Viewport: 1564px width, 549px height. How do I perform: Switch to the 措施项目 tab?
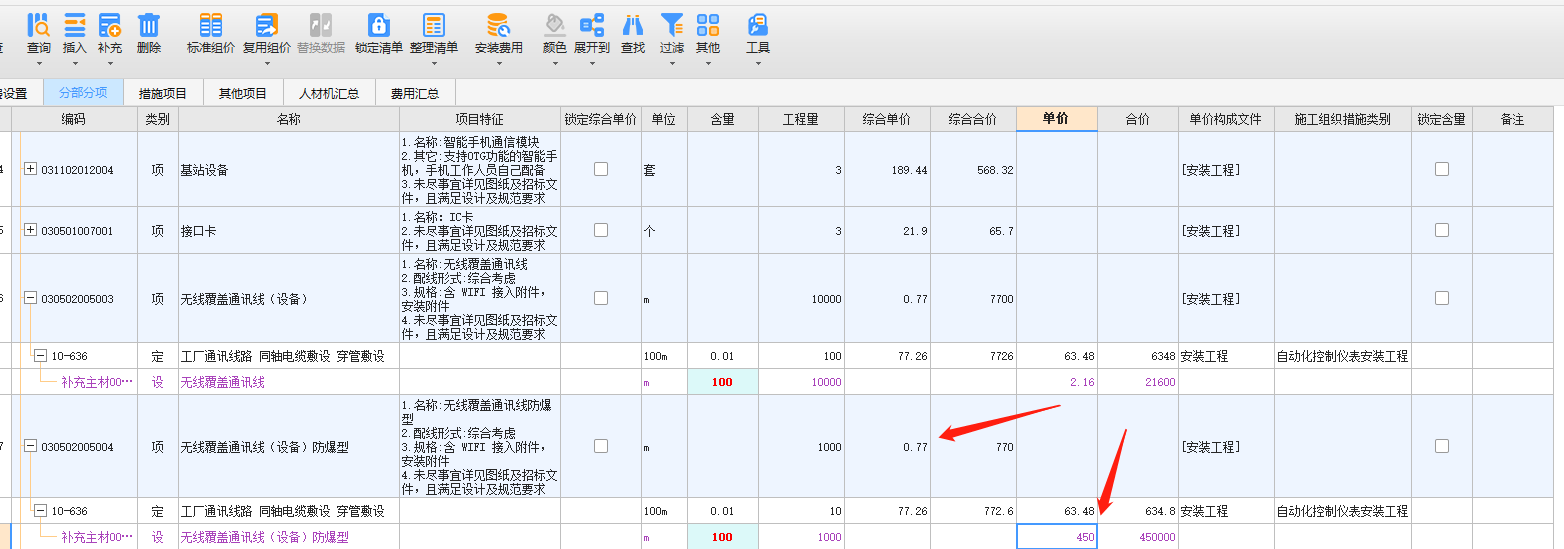[x=163, y=93]
